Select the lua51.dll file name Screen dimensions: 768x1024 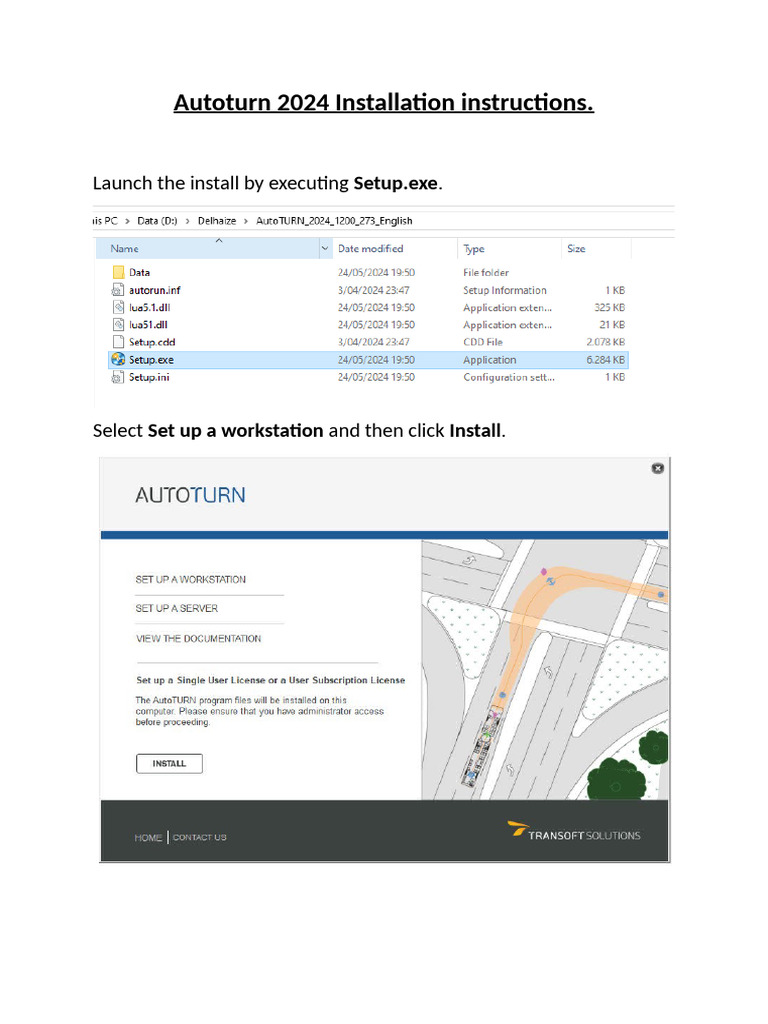coord(148,325)
